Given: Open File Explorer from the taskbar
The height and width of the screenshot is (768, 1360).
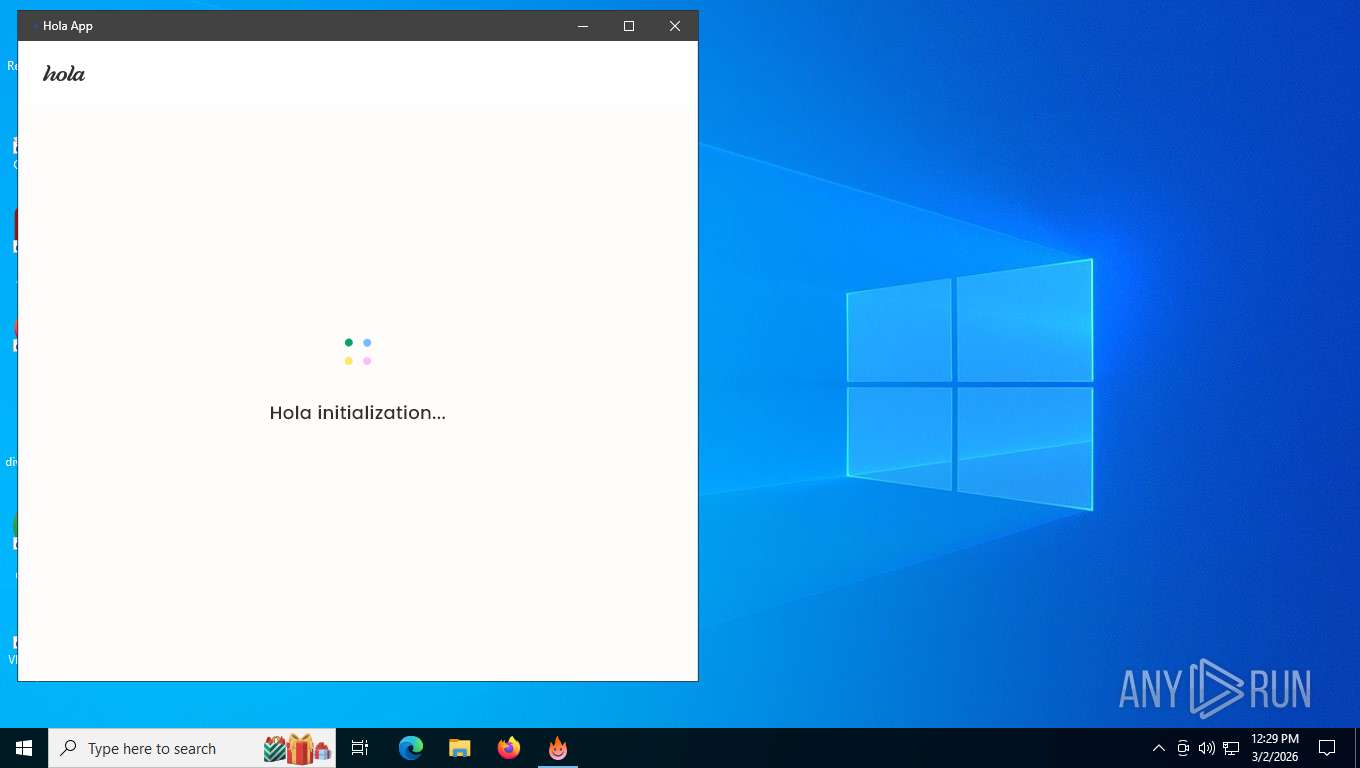Looking at the screenshot, I should point(459,748).
